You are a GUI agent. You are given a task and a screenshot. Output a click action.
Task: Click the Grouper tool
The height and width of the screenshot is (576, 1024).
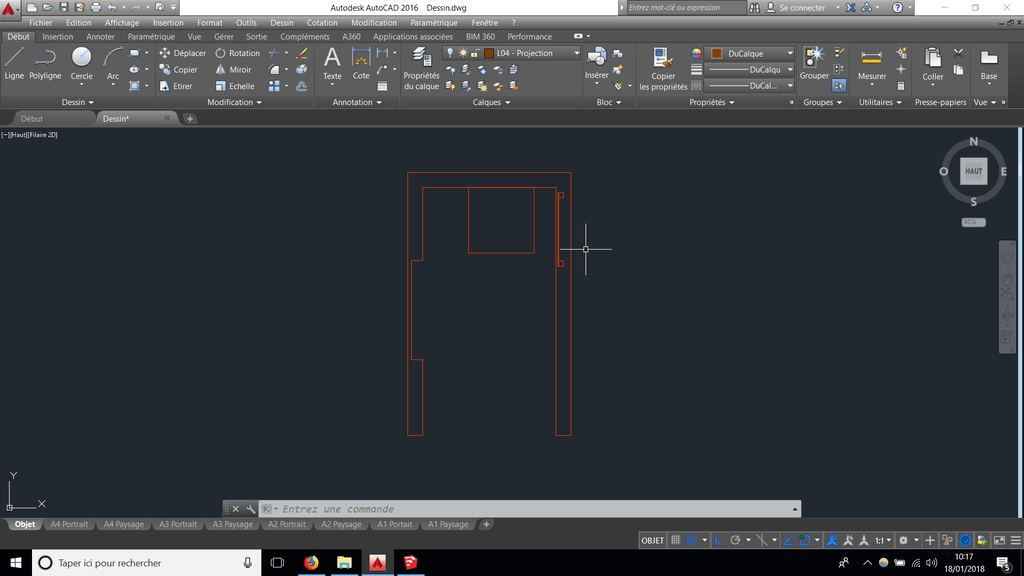pos(814,63)
